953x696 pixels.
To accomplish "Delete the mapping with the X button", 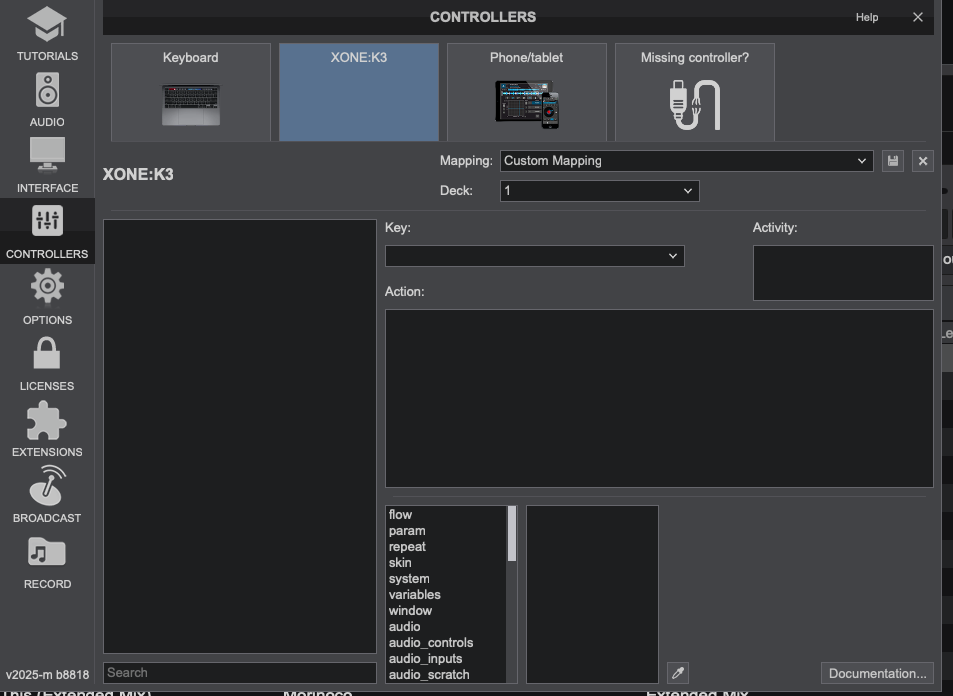I will coord(923,161).
